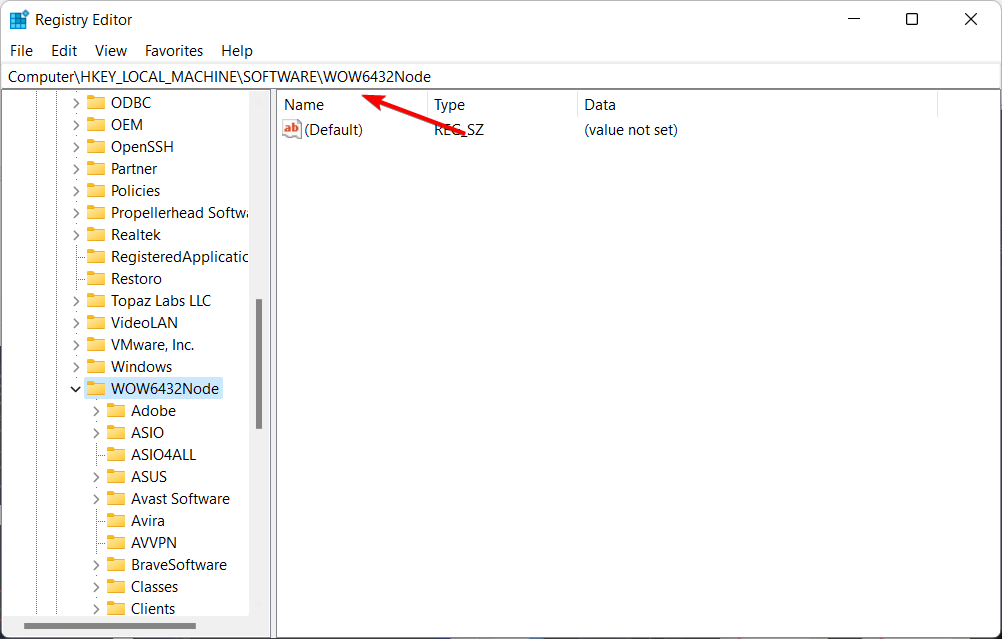Viewport: 1002px width, 639px height.
Task: Select the (Default) value name
Action: point(334,130)
